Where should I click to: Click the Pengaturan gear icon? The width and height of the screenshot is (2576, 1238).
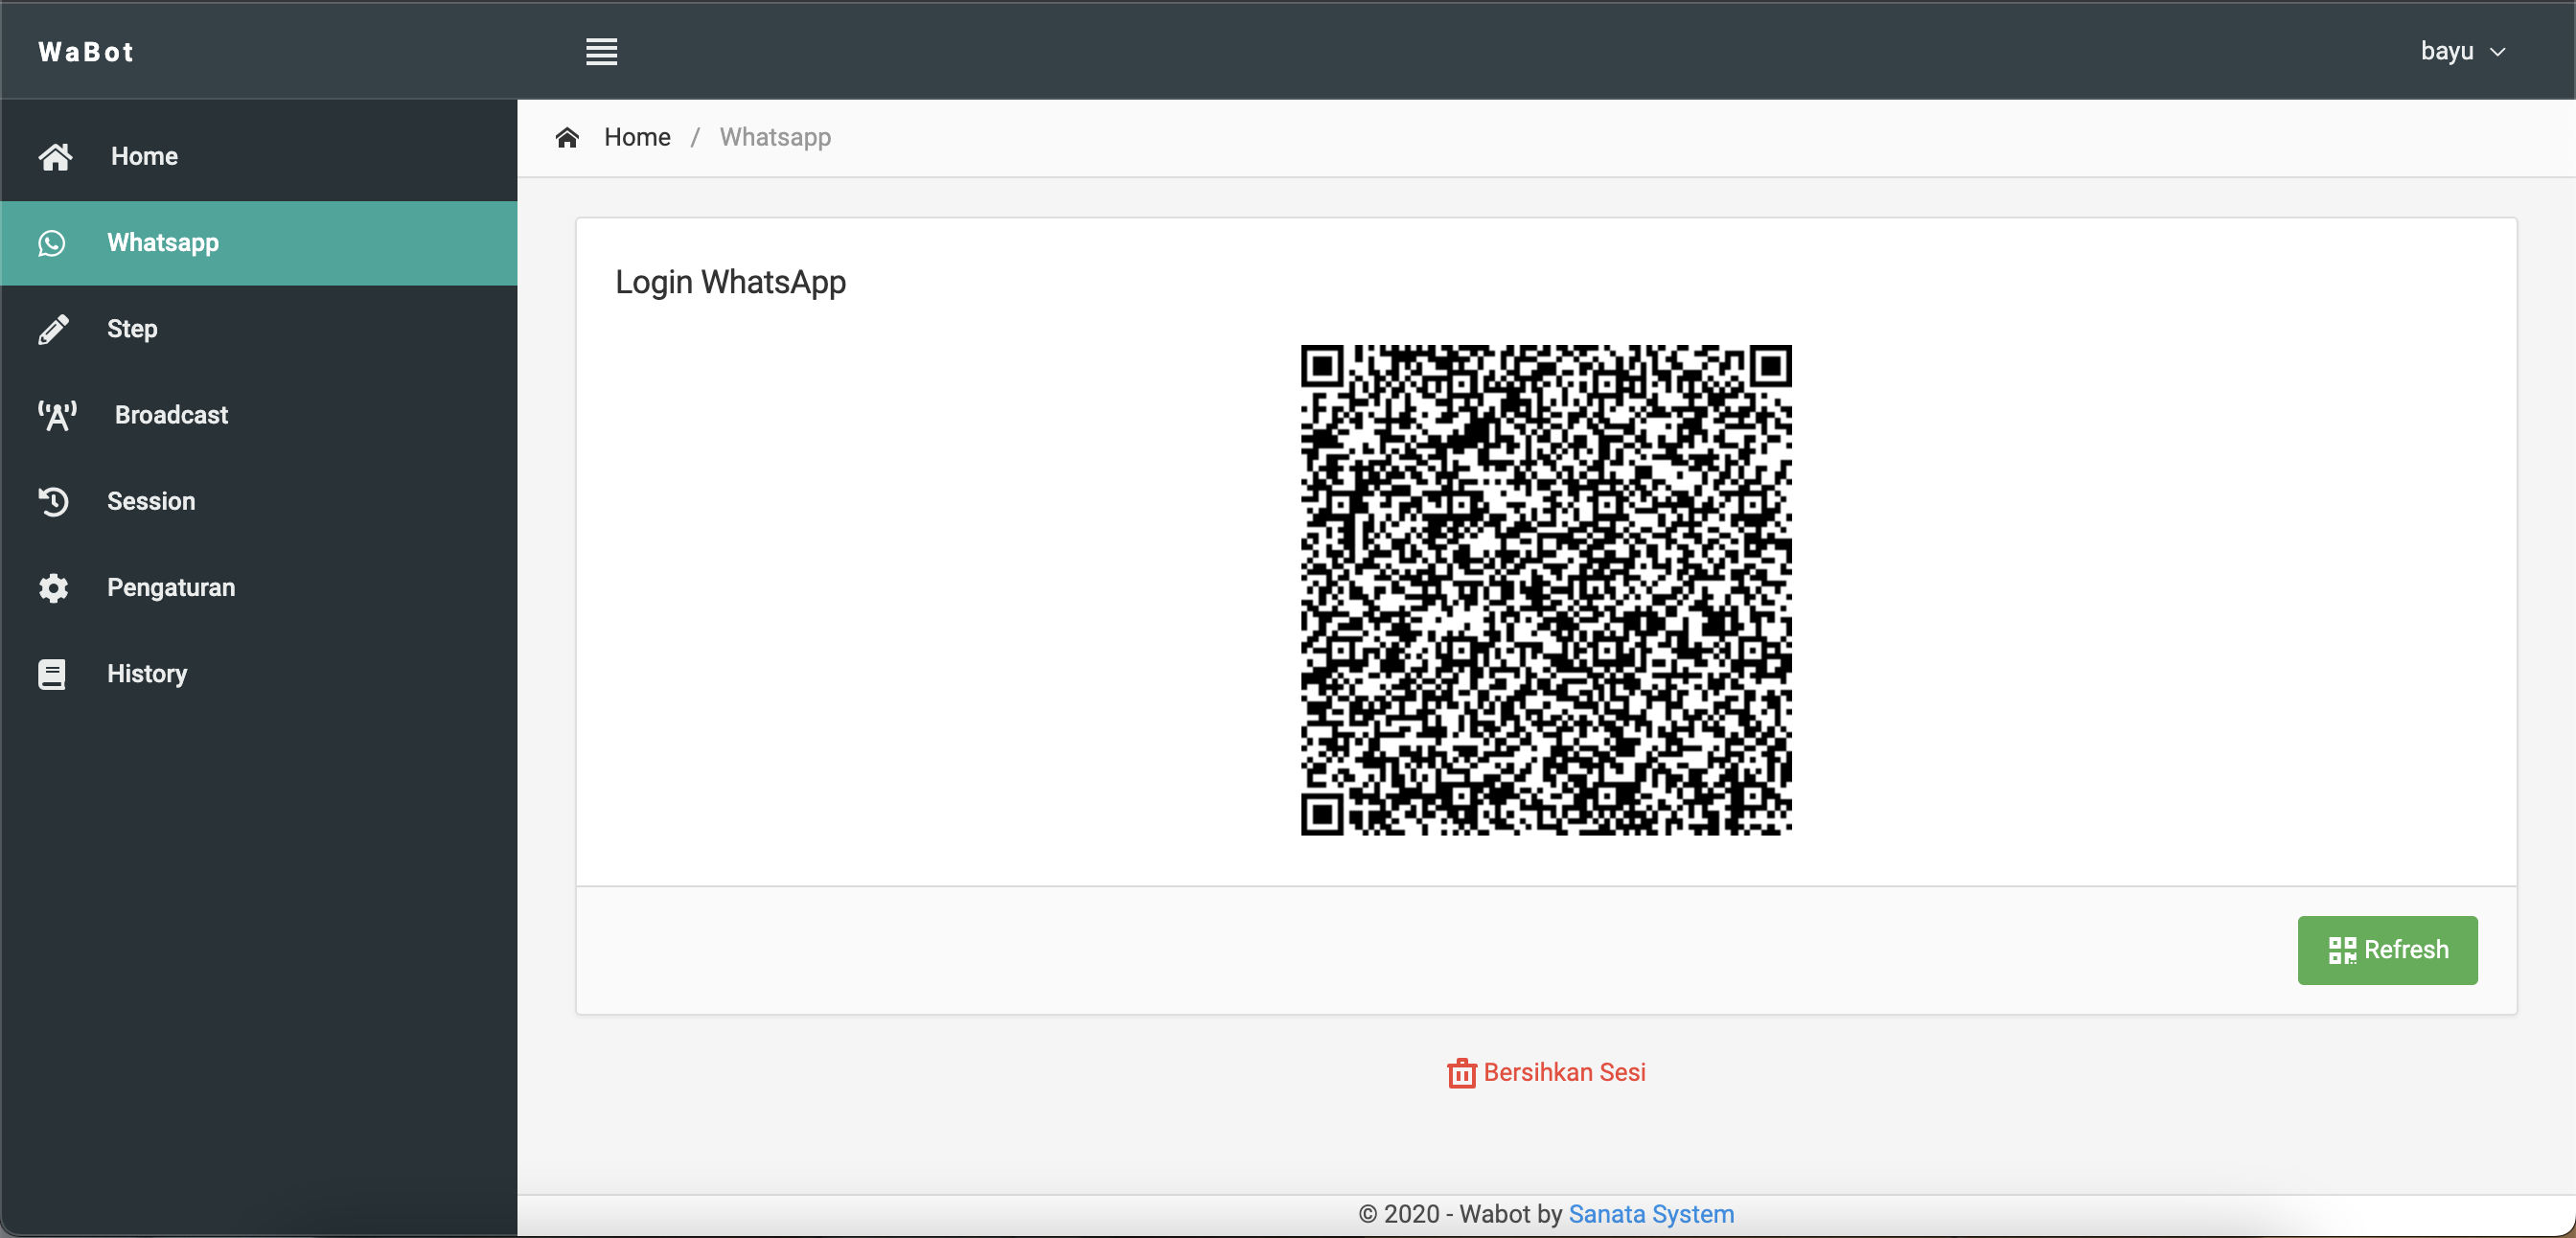pos(53,588)
